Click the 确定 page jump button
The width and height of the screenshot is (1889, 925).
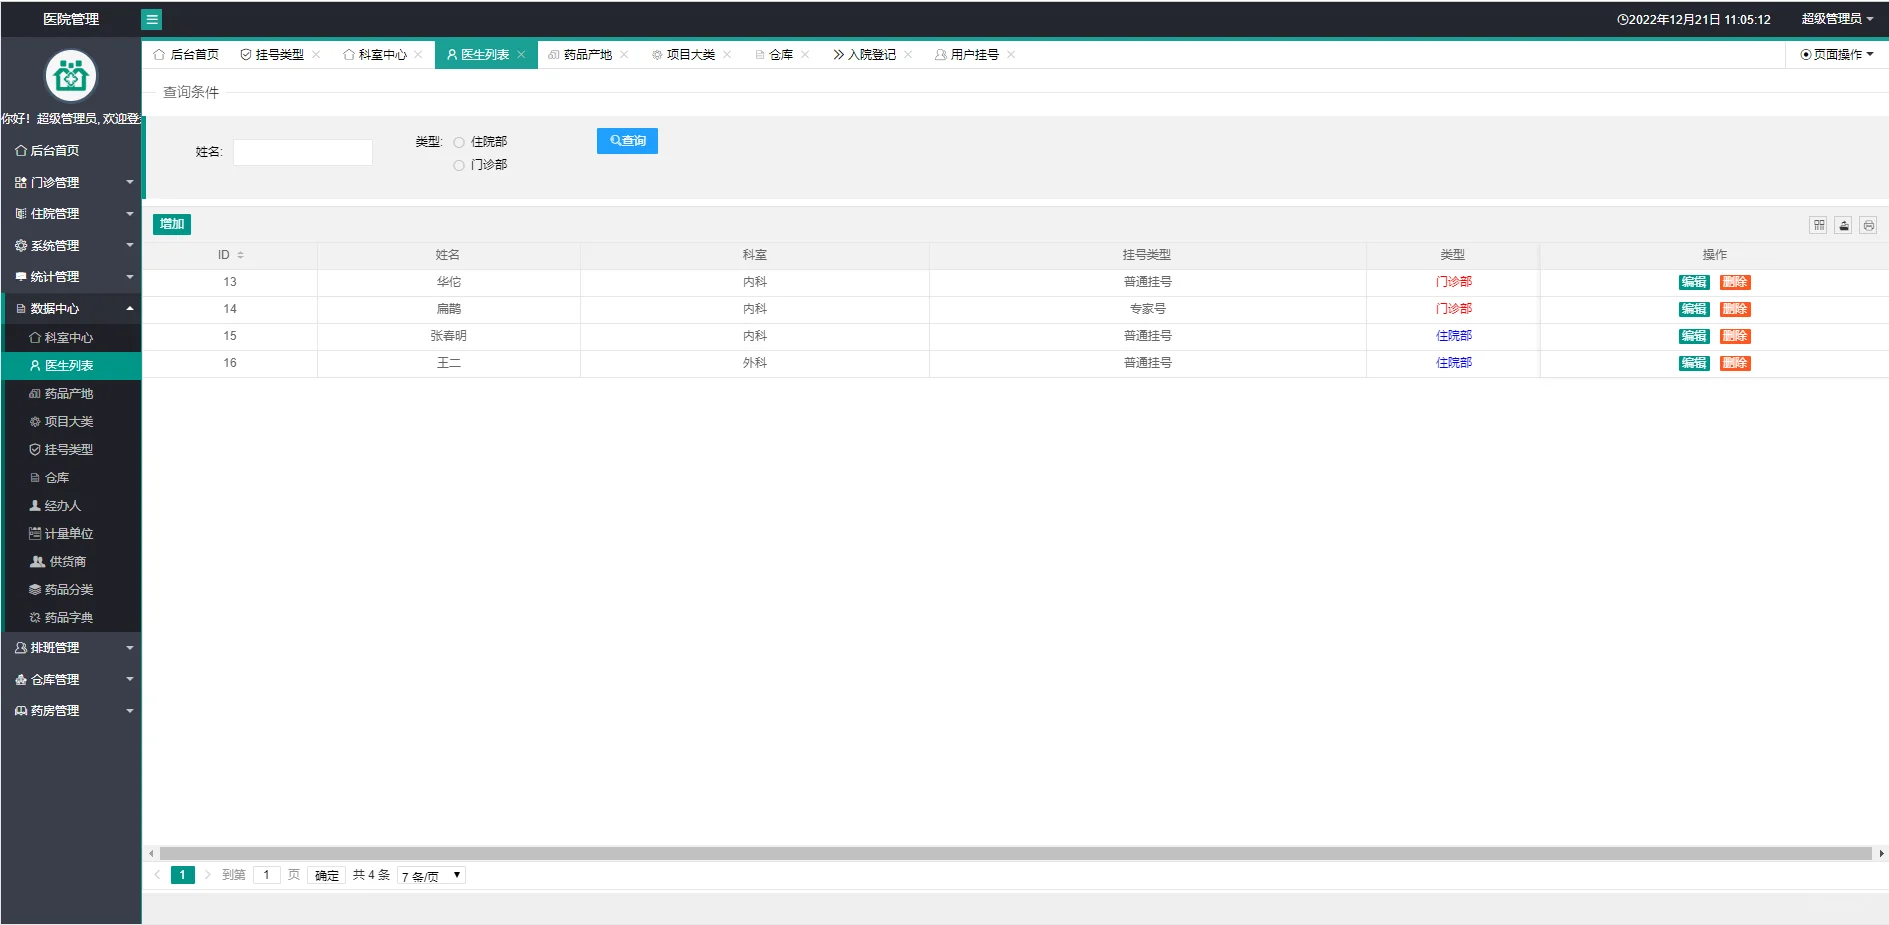point(327,875)
